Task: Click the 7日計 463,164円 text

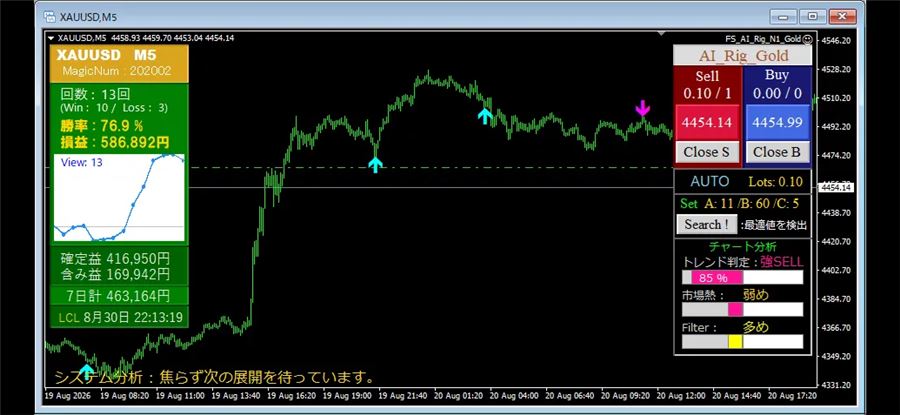Action: click(119, 296)
